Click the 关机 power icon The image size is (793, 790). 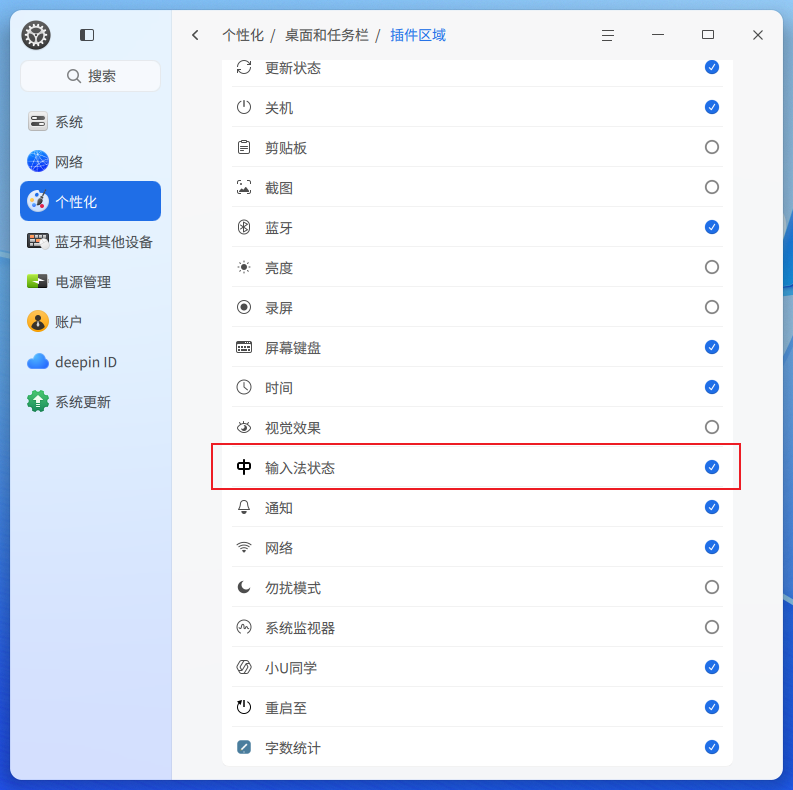point(244,107)
